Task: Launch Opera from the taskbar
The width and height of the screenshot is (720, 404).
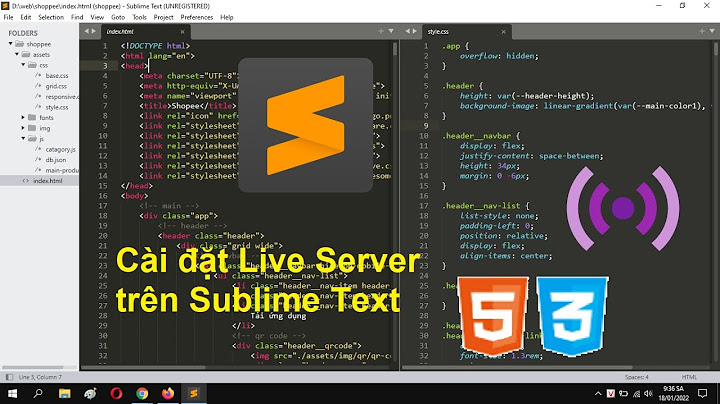Action: 116,393
